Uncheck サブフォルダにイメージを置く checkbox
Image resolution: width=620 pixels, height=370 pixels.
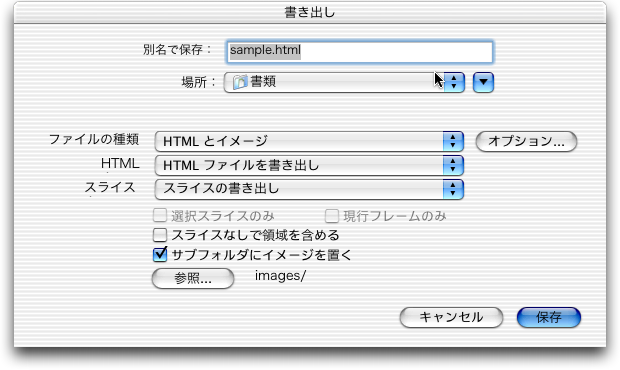coord(160,255)
